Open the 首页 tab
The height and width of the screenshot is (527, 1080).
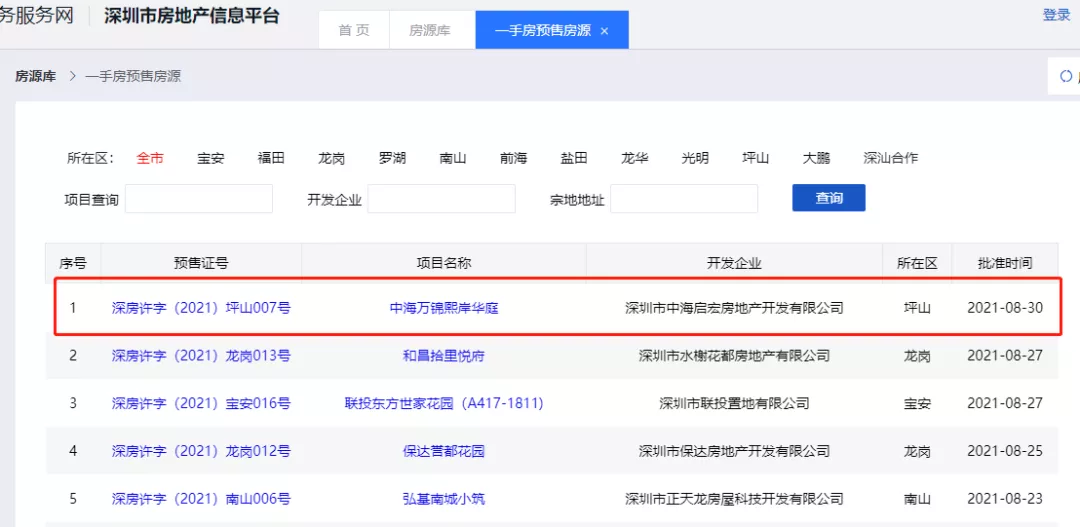coord(354,30)
